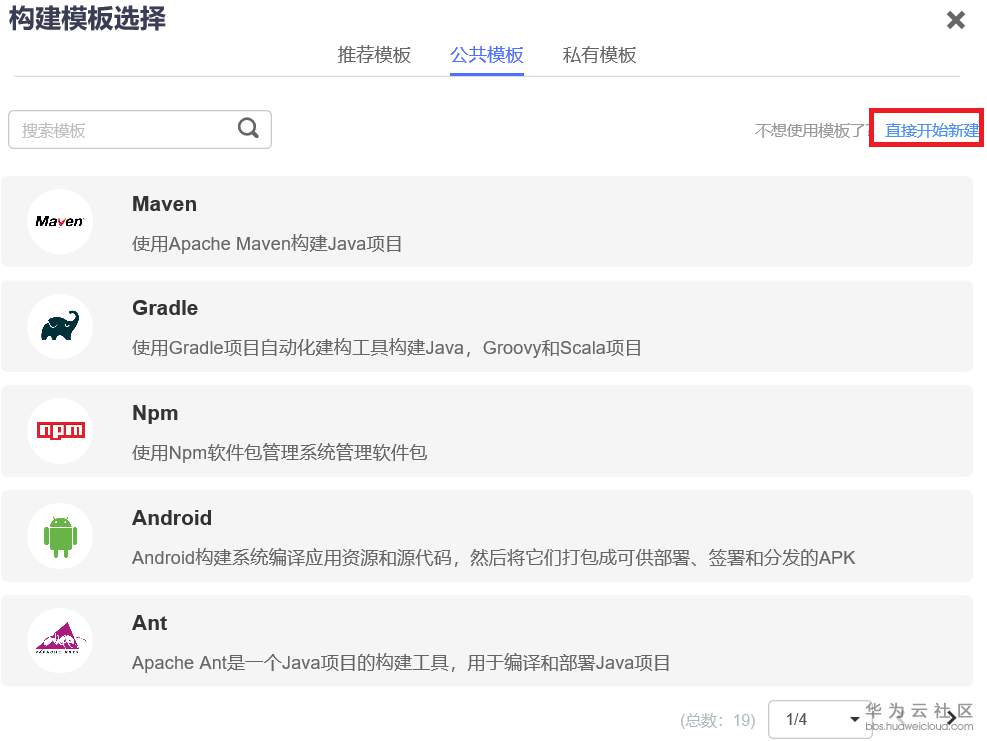Select the 公共模板 tab
Image resolution: width=987 pixels, height=741 pixels.
pos(487,55)
